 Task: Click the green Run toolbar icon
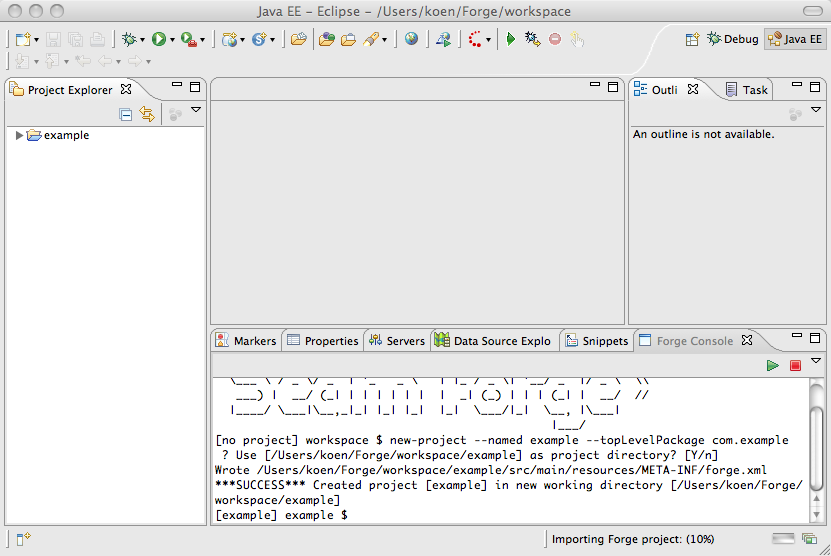pyautogui.click(x=159, y=39)
